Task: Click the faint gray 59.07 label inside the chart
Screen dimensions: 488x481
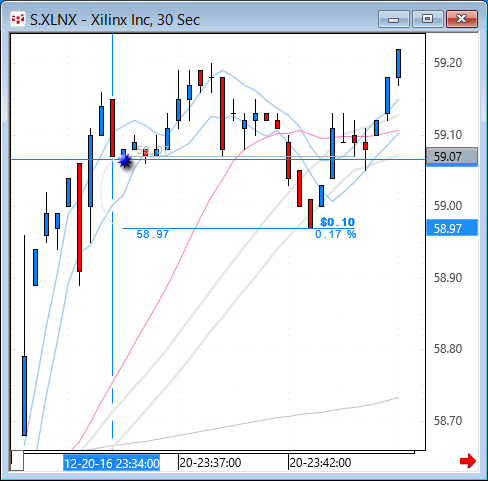Action: [x=153, y=150]
